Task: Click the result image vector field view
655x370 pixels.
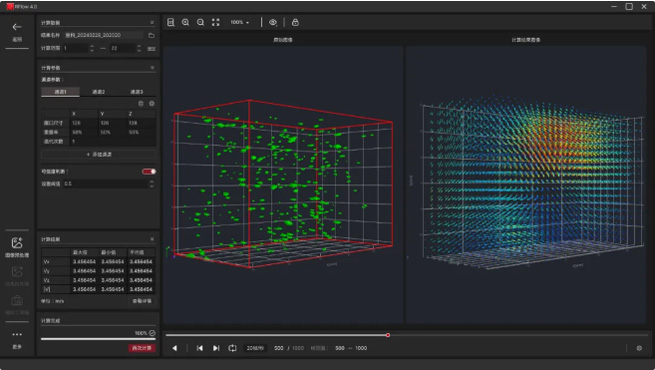Action: pyautogui.click(x=526, y=185)
